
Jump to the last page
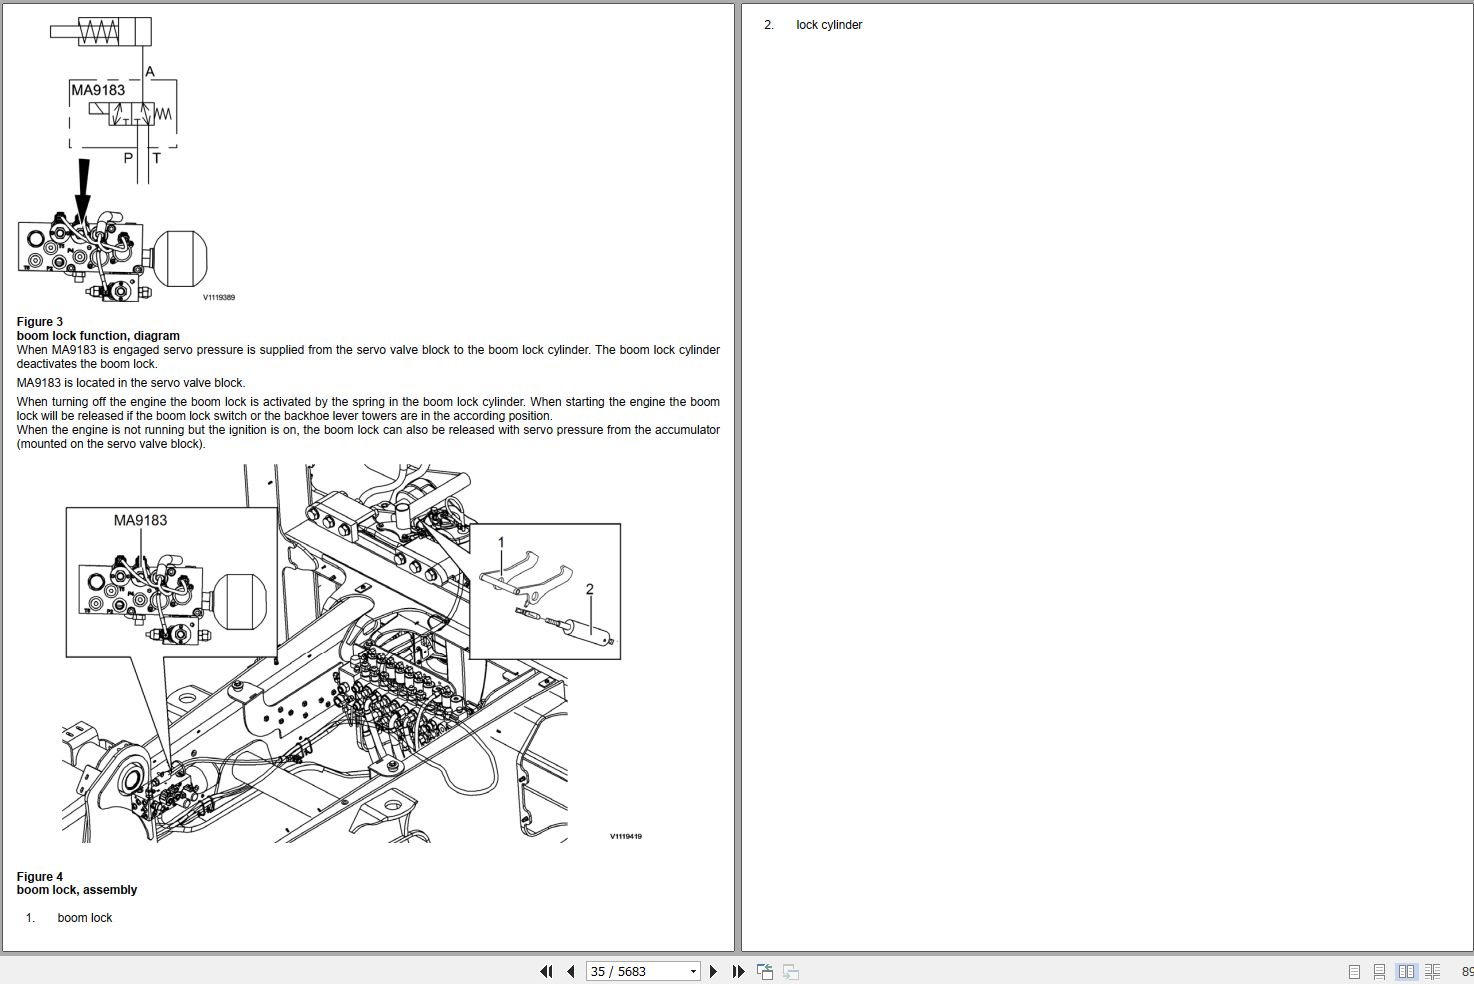(x=737, y=971)
